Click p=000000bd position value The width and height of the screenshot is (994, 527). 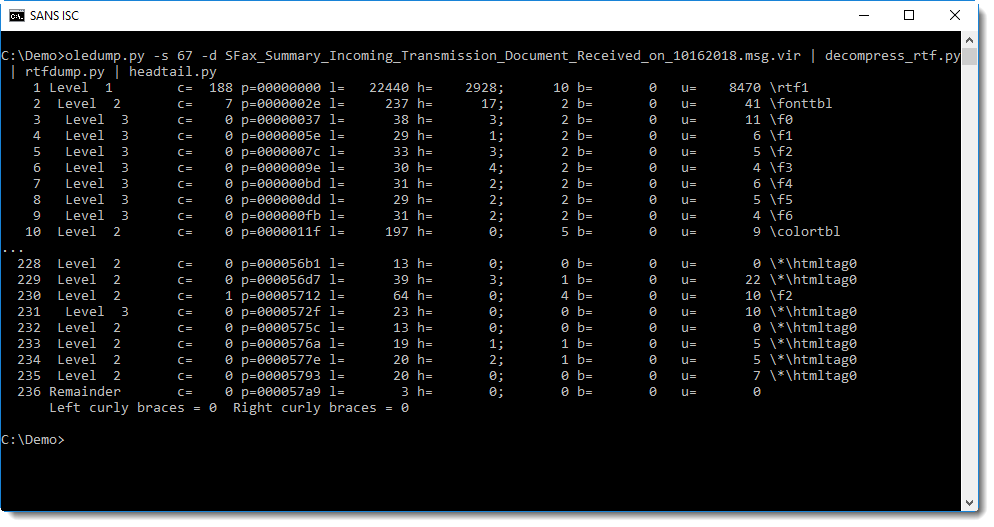tap(281, 183)
